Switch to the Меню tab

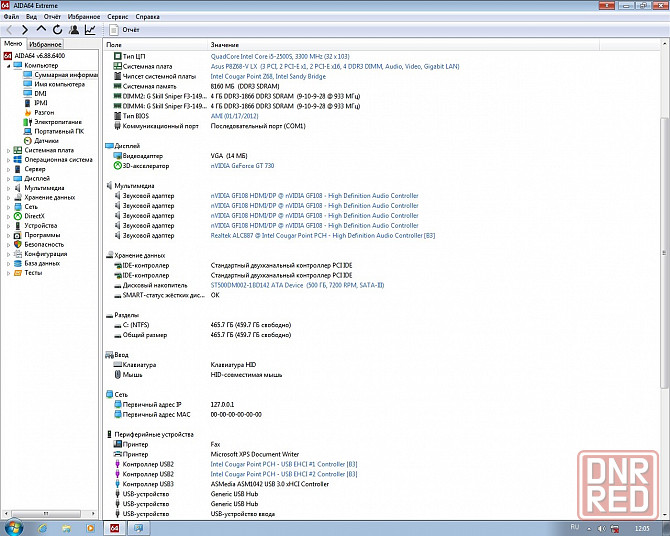tap(13, 44)
